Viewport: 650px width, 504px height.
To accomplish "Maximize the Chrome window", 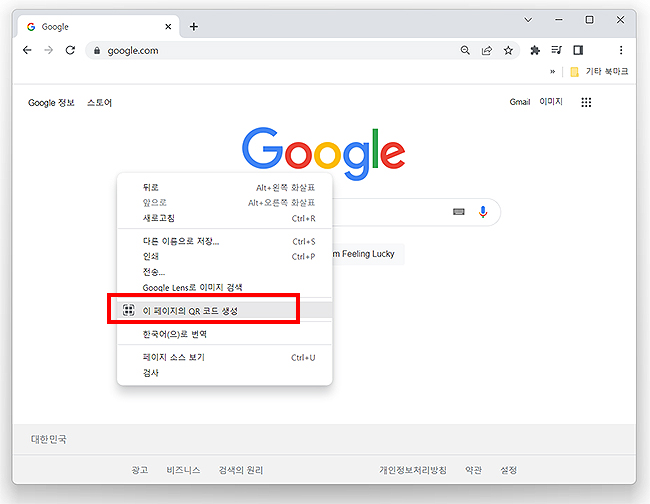I will (x=589, y=19).
